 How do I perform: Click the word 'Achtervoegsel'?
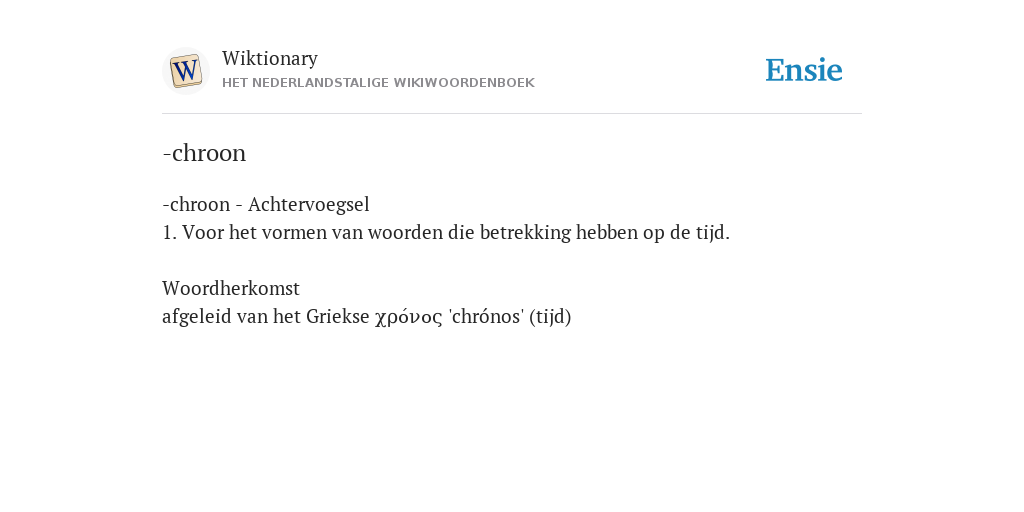pos(308,204)
